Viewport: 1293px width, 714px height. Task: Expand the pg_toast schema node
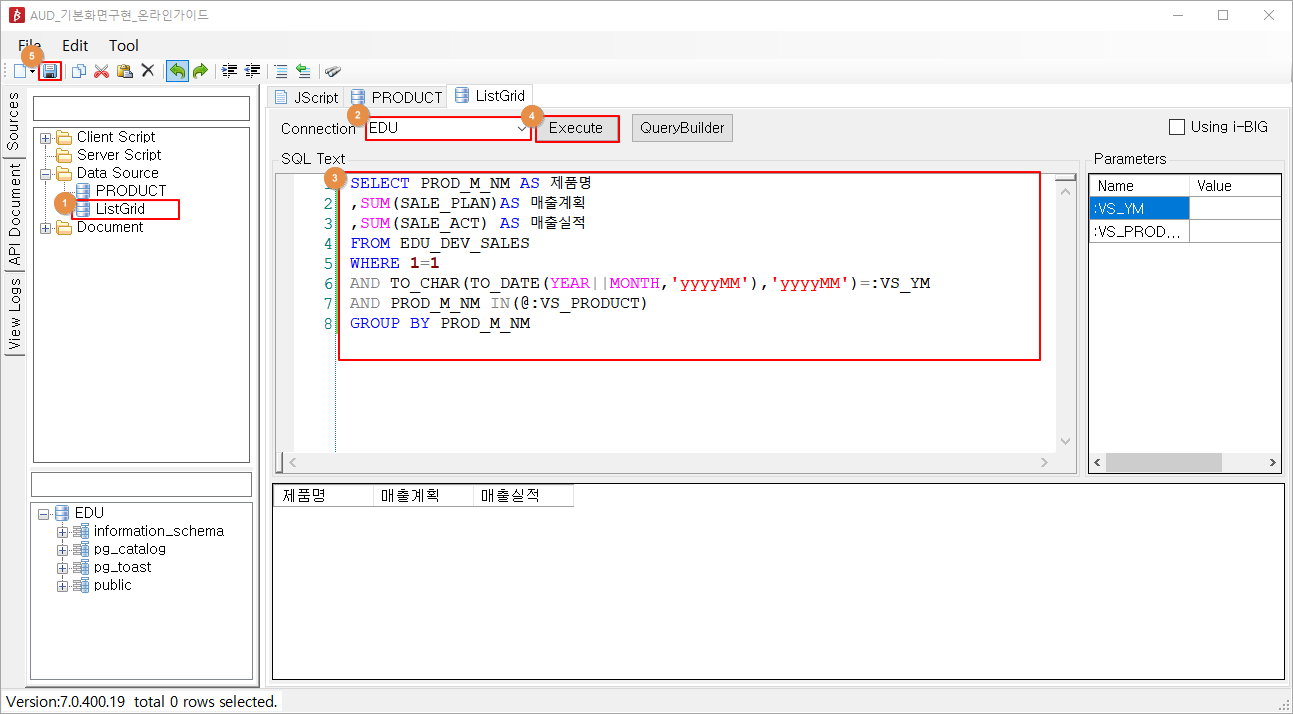63,567
